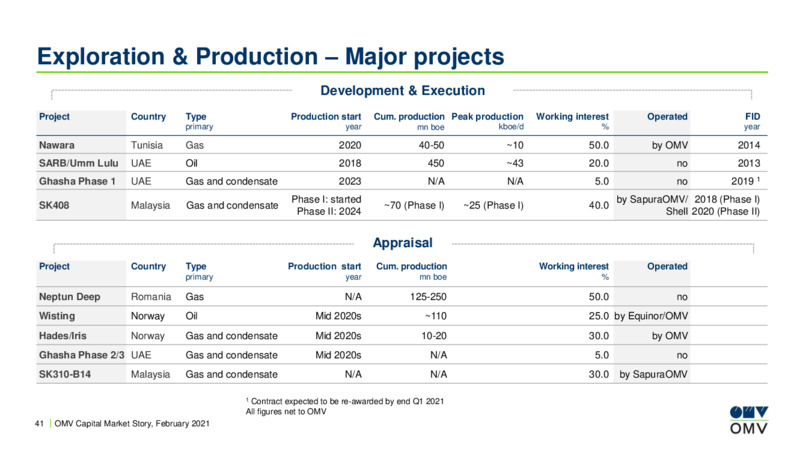Click the 'Hades/Iris' project name
Viewport: 800px width, 451px height.
tap(63, 336)
